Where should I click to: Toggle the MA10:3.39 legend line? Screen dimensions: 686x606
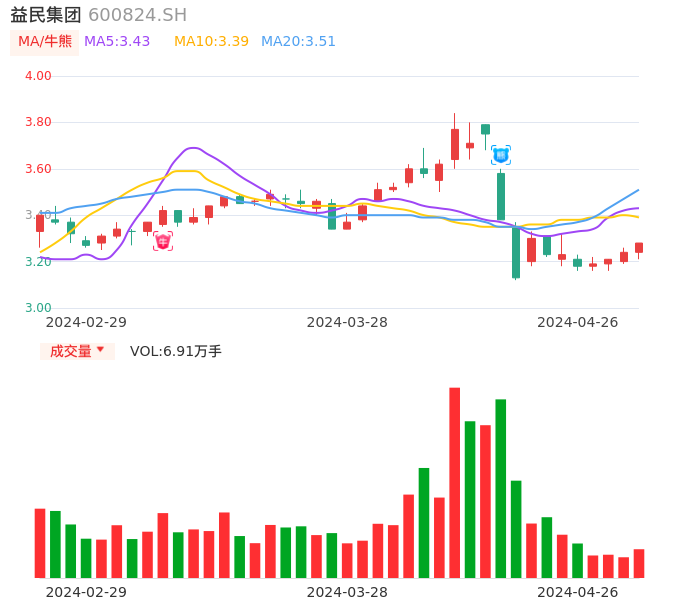(211, 42)
